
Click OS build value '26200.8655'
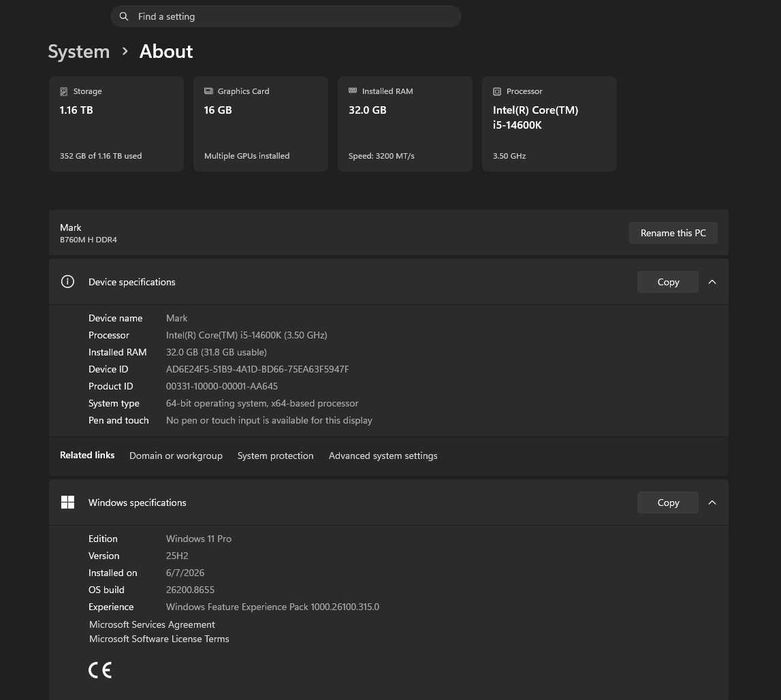click(190, 590)
